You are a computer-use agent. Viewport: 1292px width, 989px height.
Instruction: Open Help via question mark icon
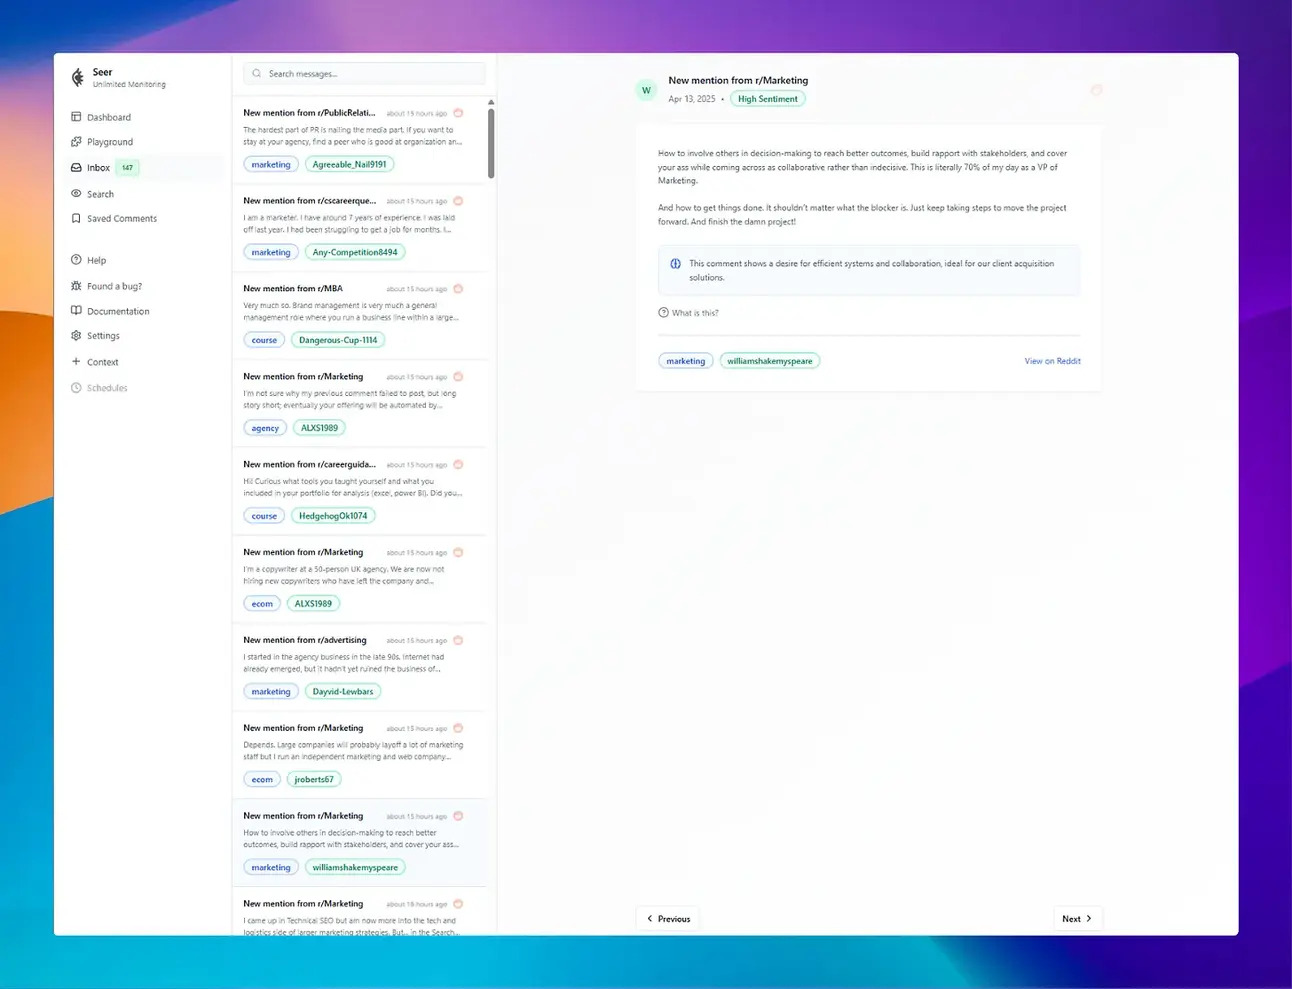tap(76, 260)
